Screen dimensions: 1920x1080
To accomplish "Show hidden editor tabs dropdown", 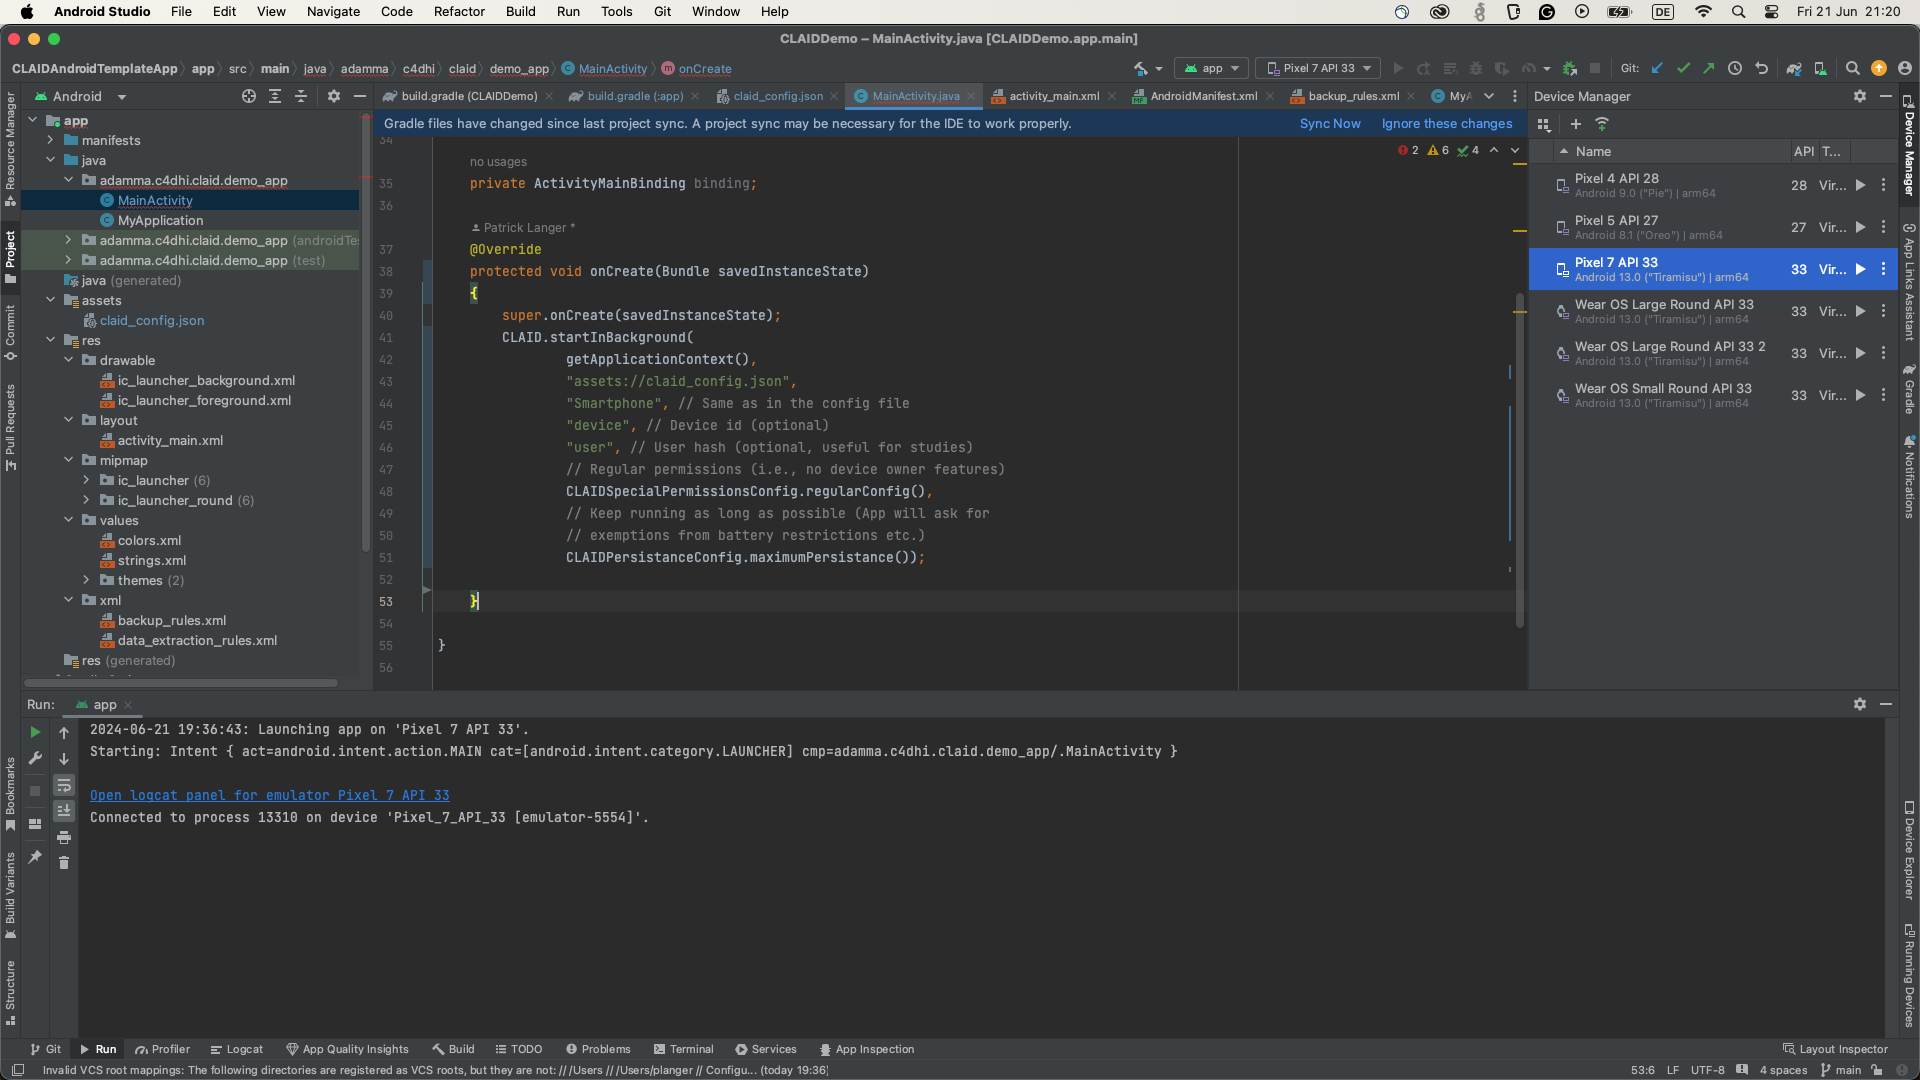I will [1489, 97].
